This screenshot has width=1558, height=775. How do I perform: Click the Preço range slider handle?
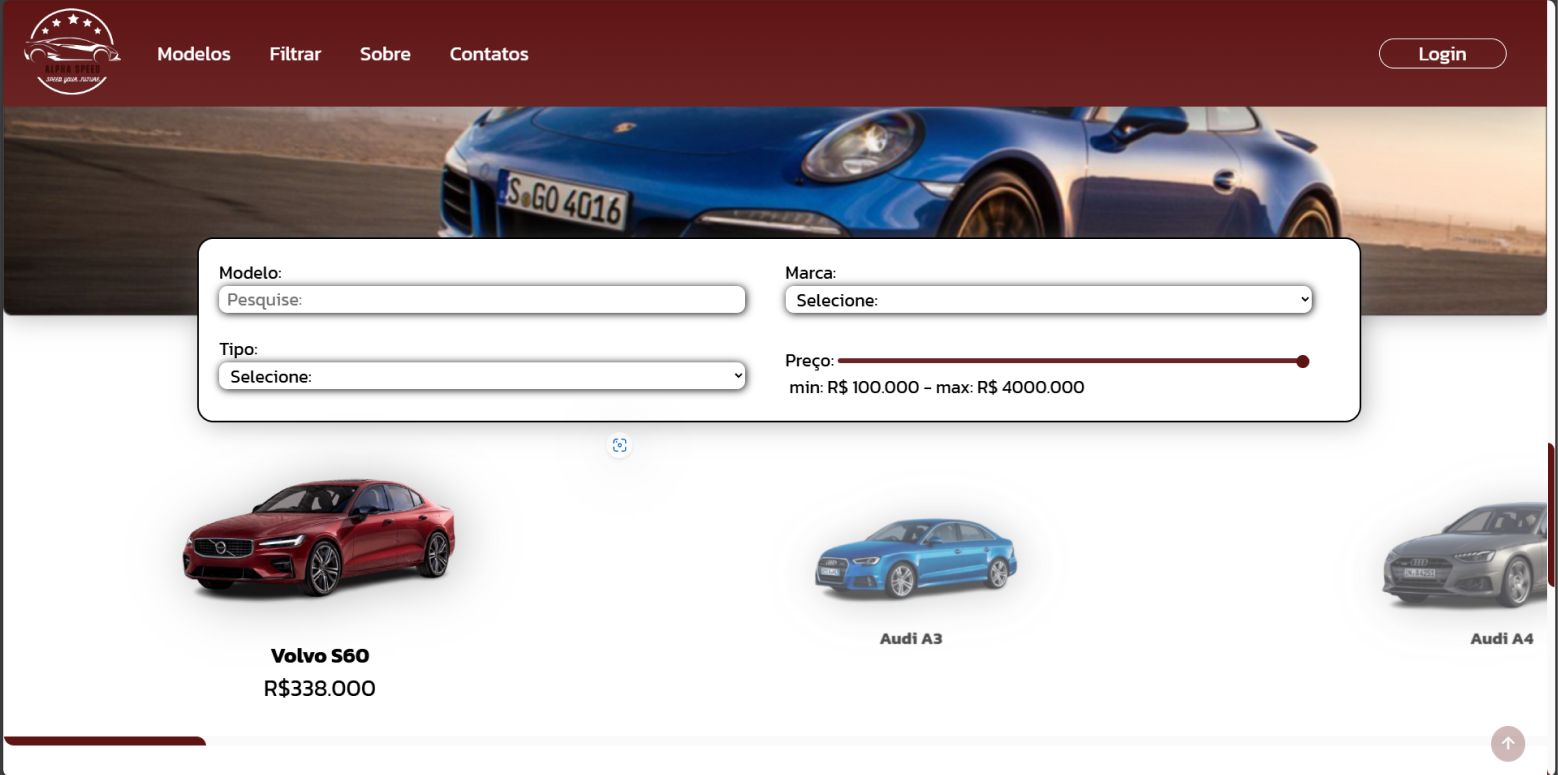pyautogui.click(x=1302, y=361)
